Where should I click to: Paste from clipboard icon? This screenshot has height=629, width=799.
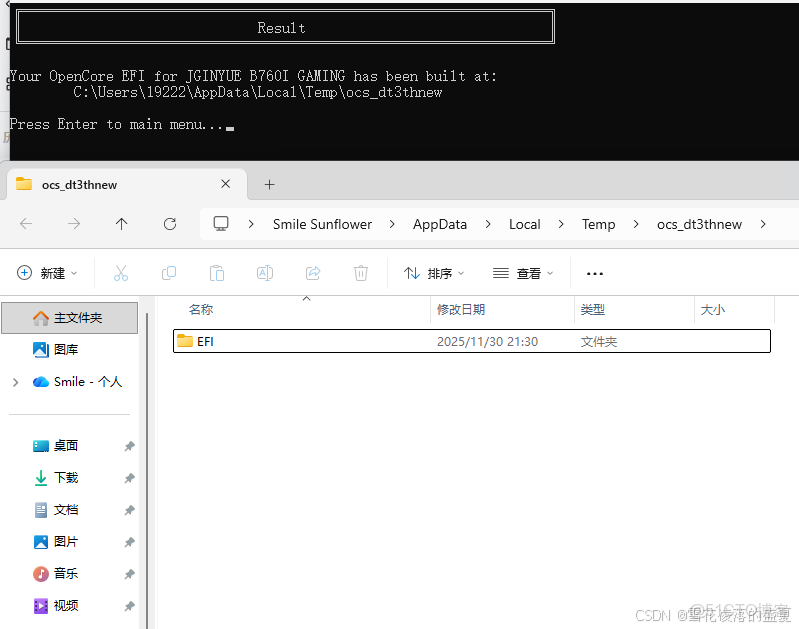(x=217, y=273)
